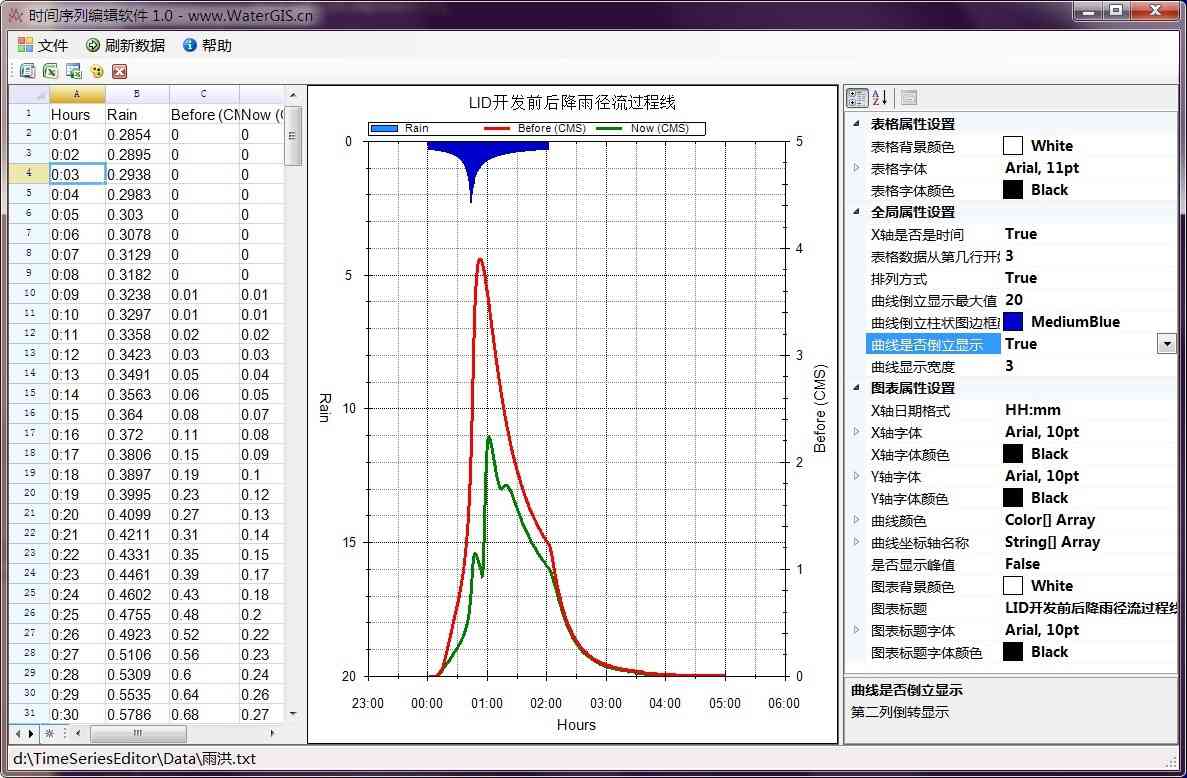The image size is (1187, 778).
Task: Click the Y轴字体颜色 Black swatch
Action: pyautogui.click(x=1013, y=497)
